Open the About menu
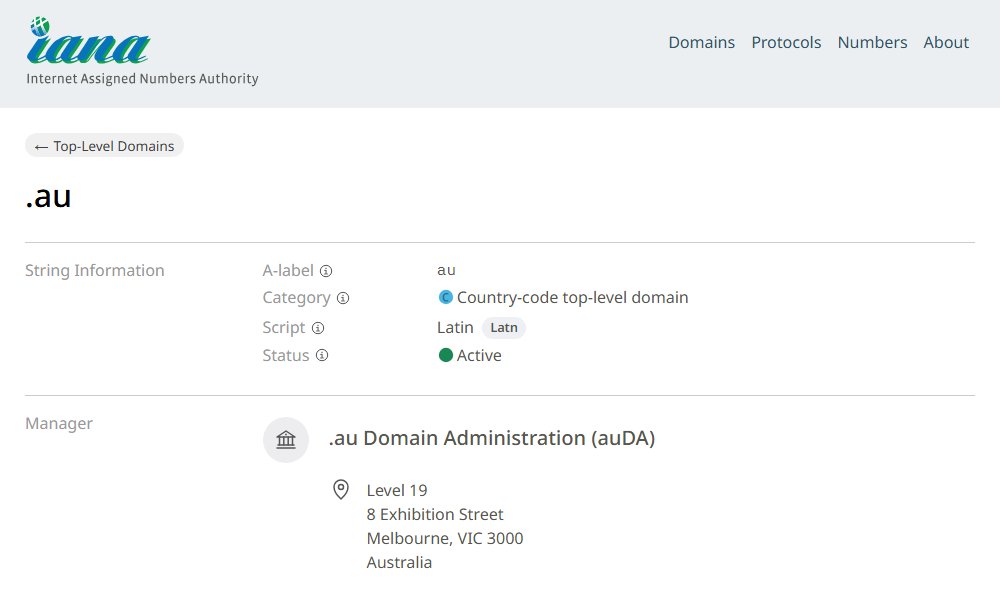Viewport: 1000px width, 600px height. tap(946, 42)
